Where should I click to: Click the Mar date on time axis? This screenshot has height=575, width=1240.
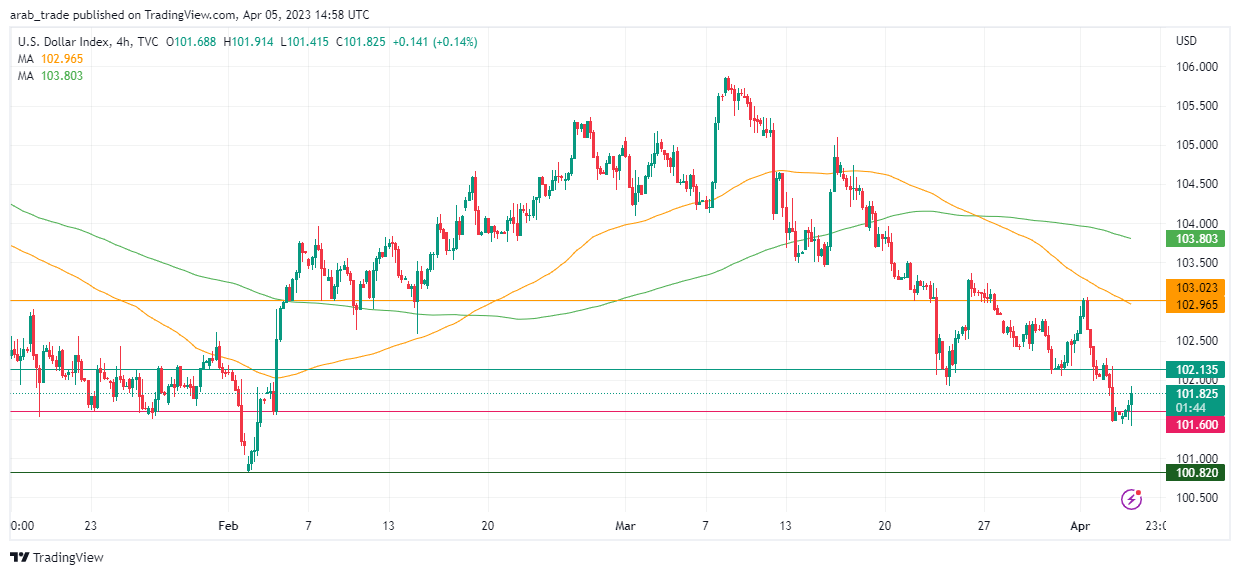point(625,525)
